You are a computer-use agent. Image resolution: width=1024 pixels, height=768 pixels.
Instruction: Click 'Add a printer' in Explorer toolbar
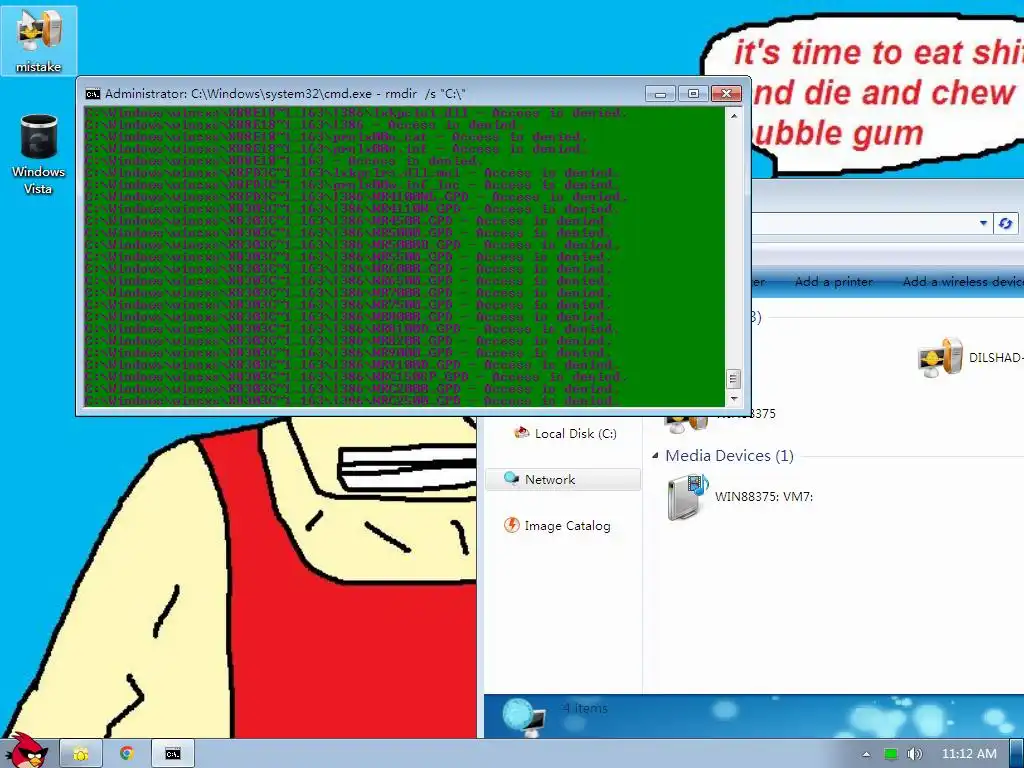coord(834,281)
